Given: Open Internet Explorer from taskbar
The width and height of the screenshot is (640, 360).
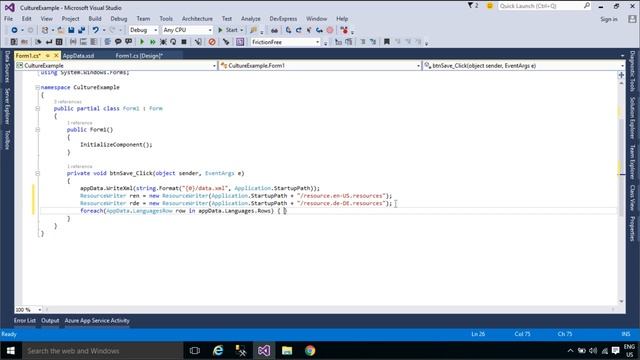Looking at the screenshot, I should point(218,351).
